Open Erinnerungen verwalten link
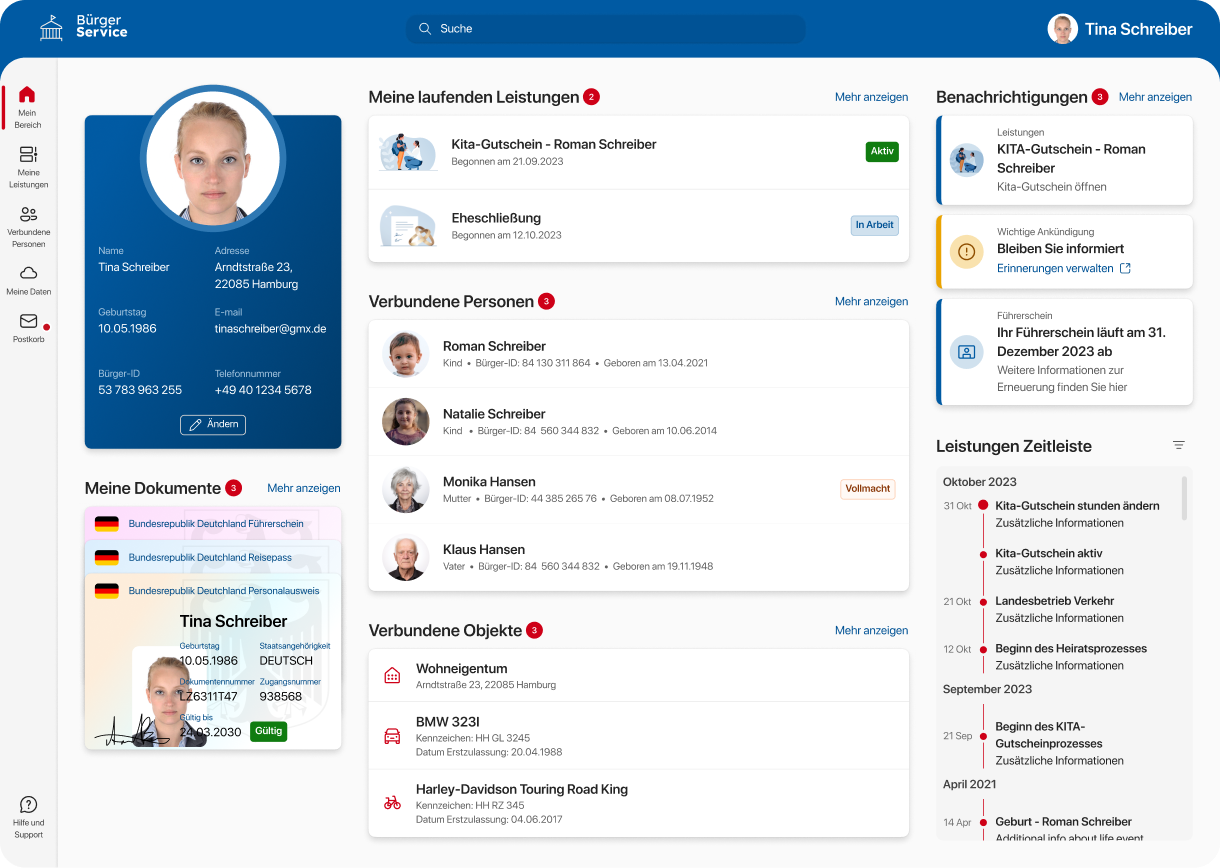The width and height of the screenshot is (1220, 868). (1055, 268)
